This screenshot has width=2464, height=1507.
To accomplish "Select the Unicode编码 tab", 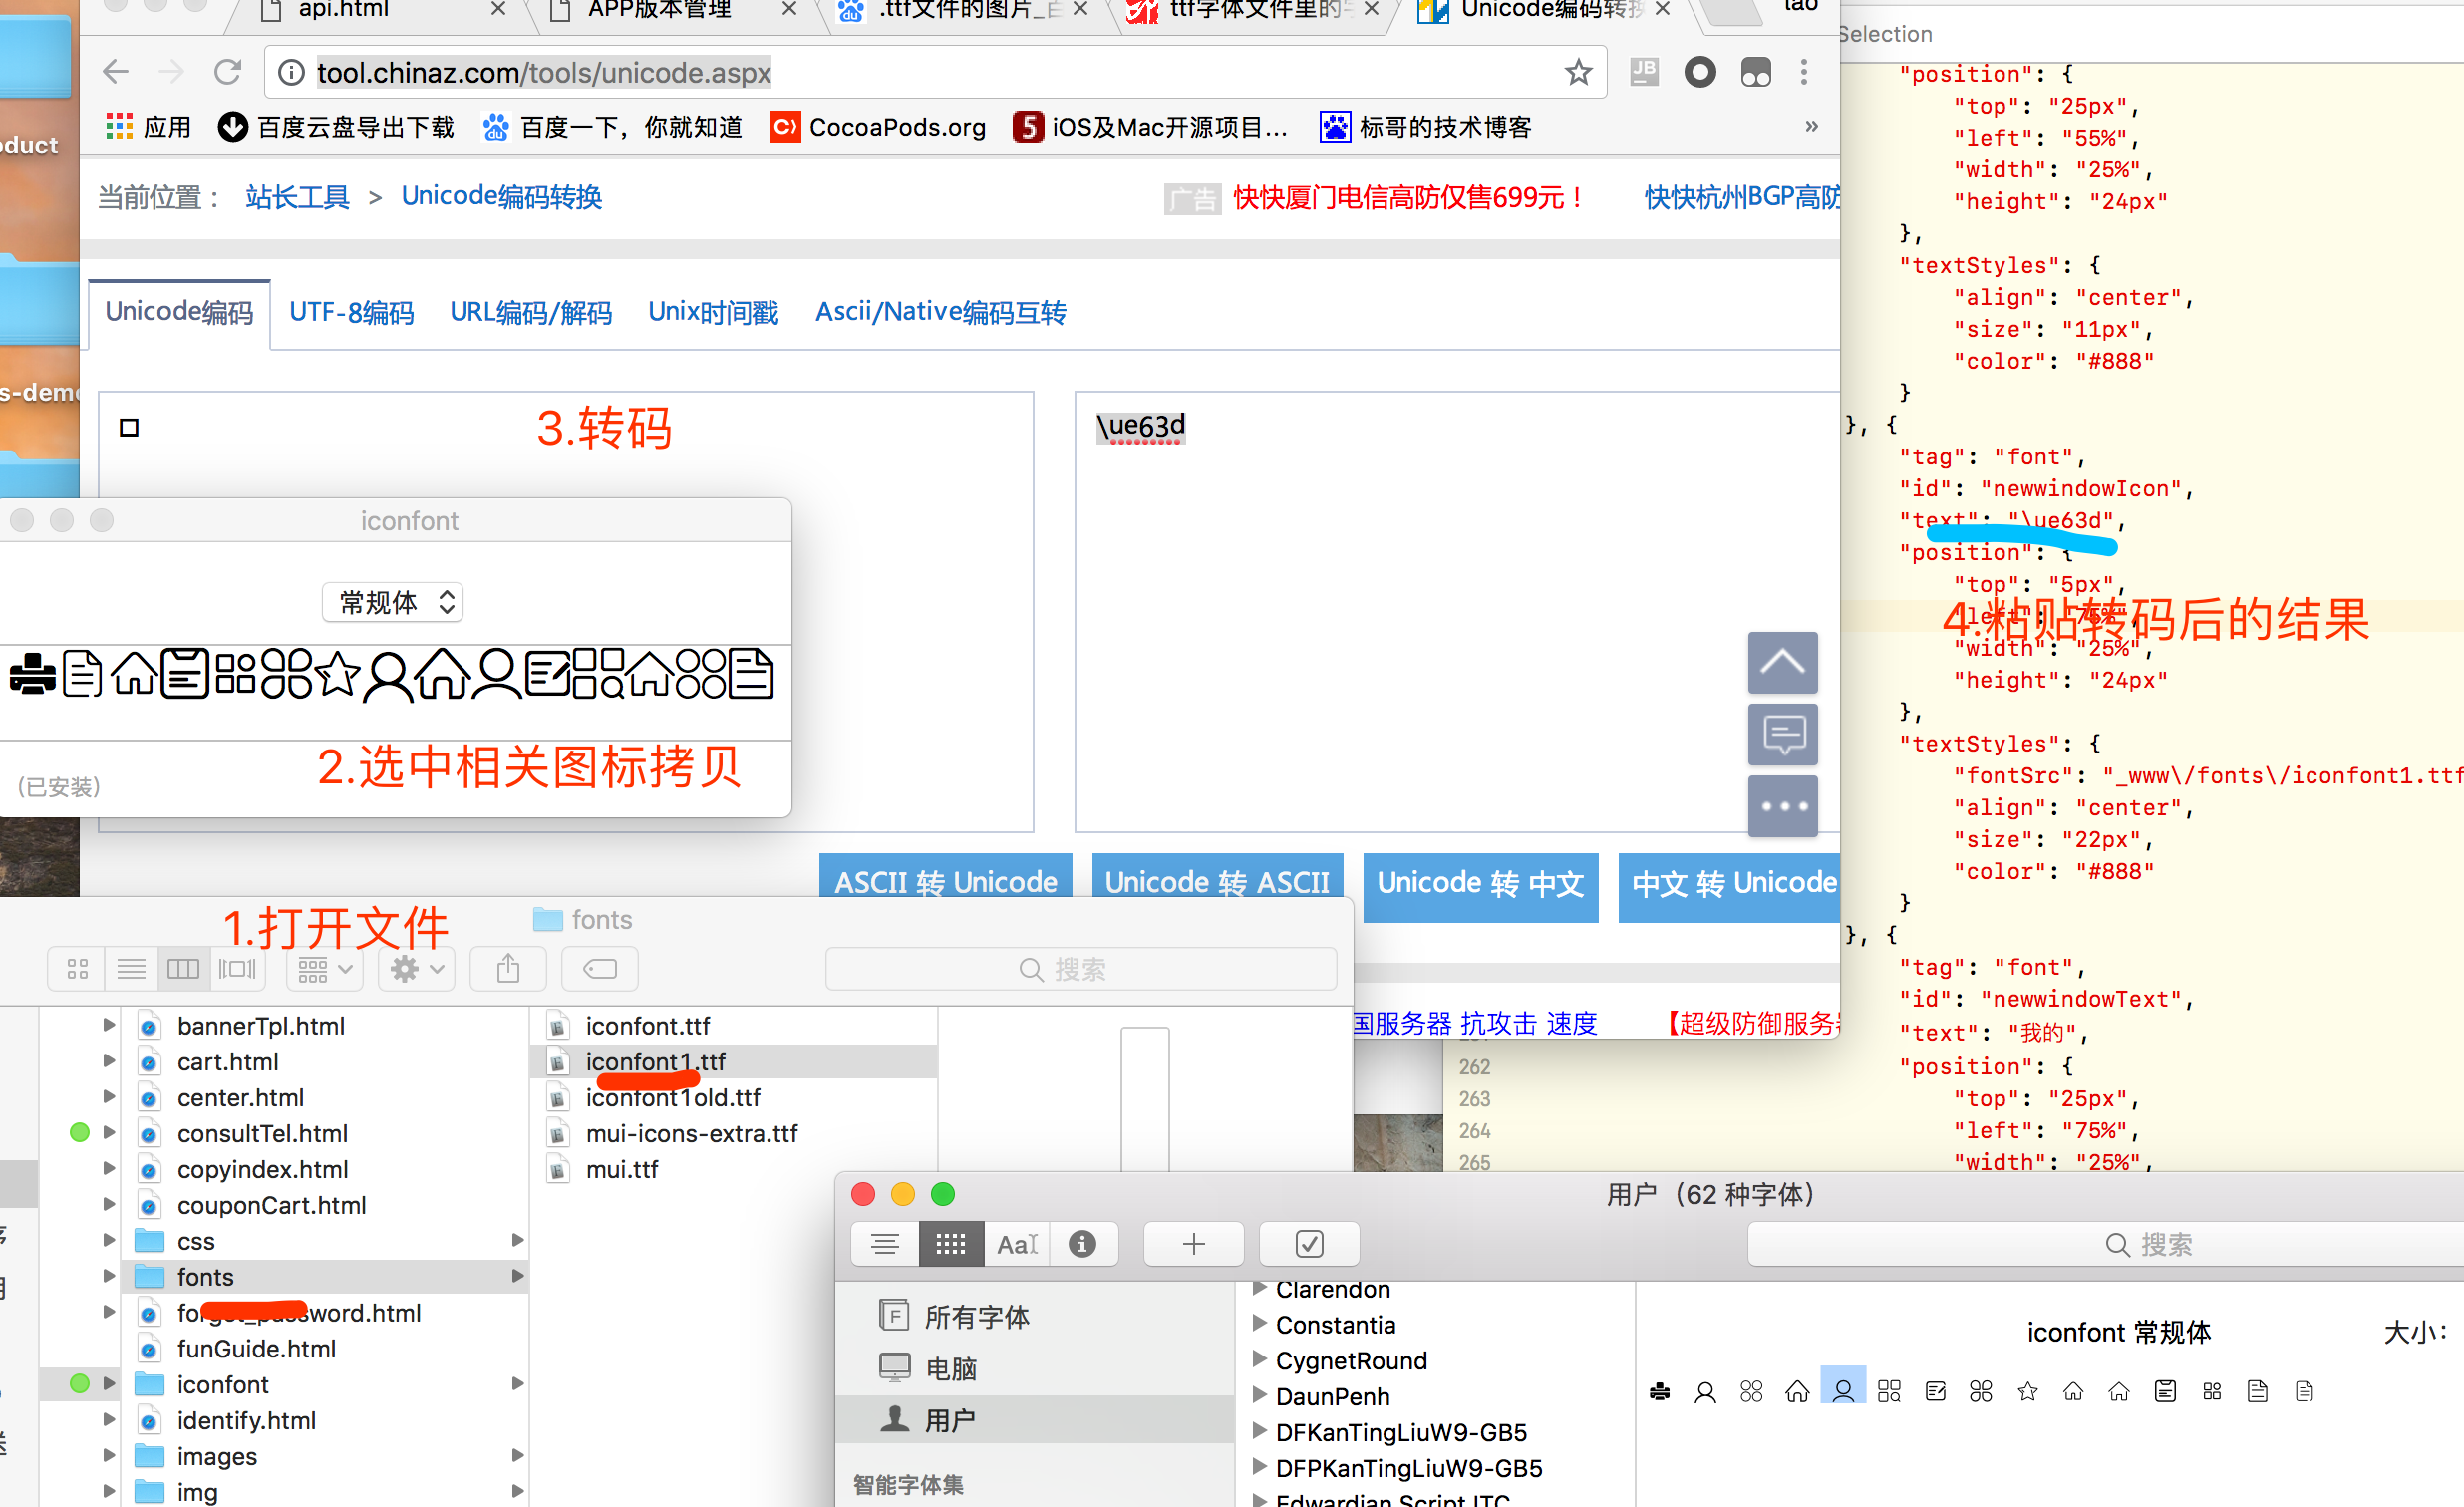I will [x=179, y=312].
